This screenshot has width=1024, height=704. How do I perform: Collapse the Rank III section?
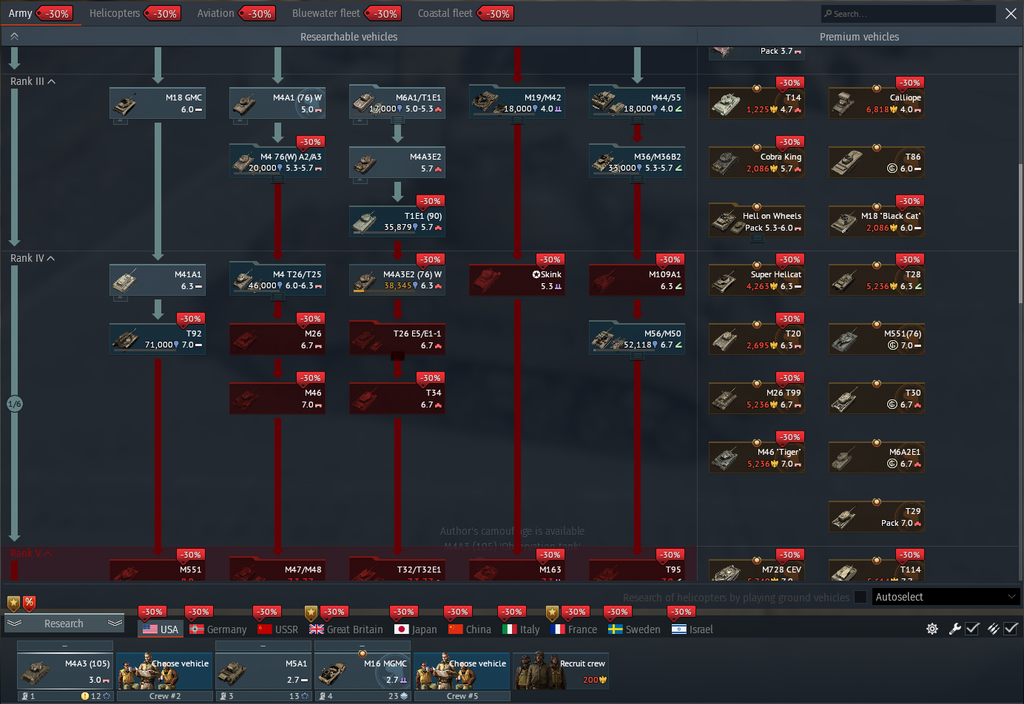[33, 82]
